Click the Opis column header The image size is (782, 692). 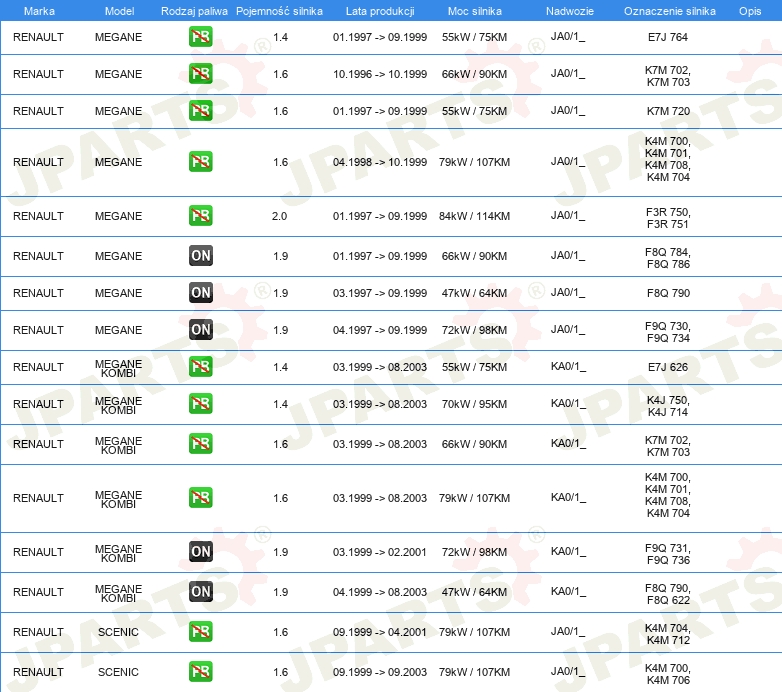750,11
